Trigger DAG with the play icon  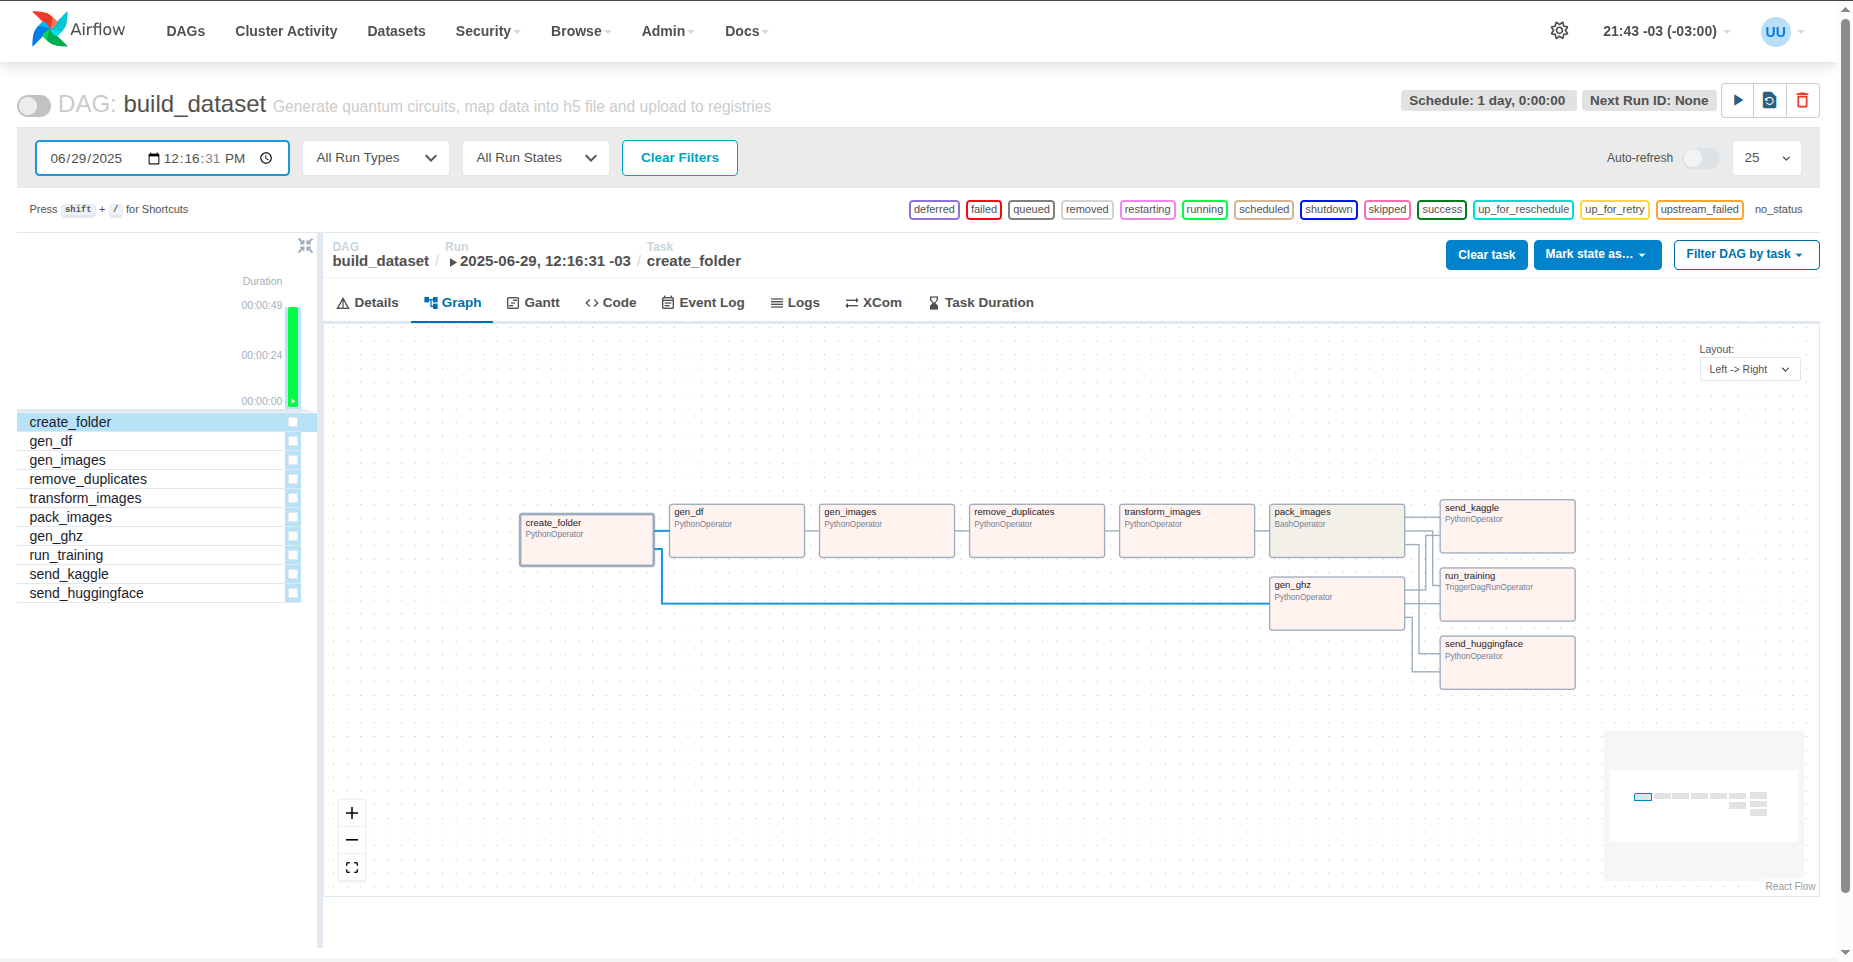click(x=1738, y=100)
